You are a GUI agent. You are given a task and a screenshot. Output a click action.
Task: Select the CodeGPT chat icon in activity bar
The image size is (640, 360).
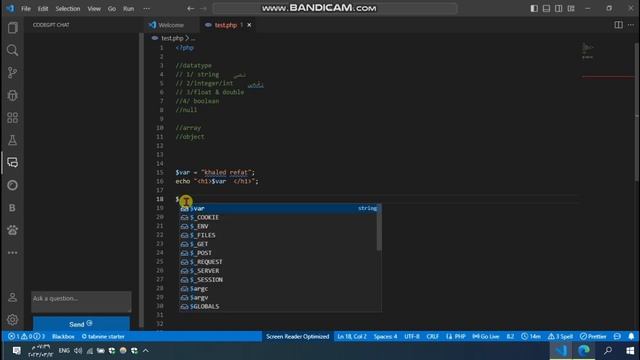pyautogui.click(x=13, y=162)
